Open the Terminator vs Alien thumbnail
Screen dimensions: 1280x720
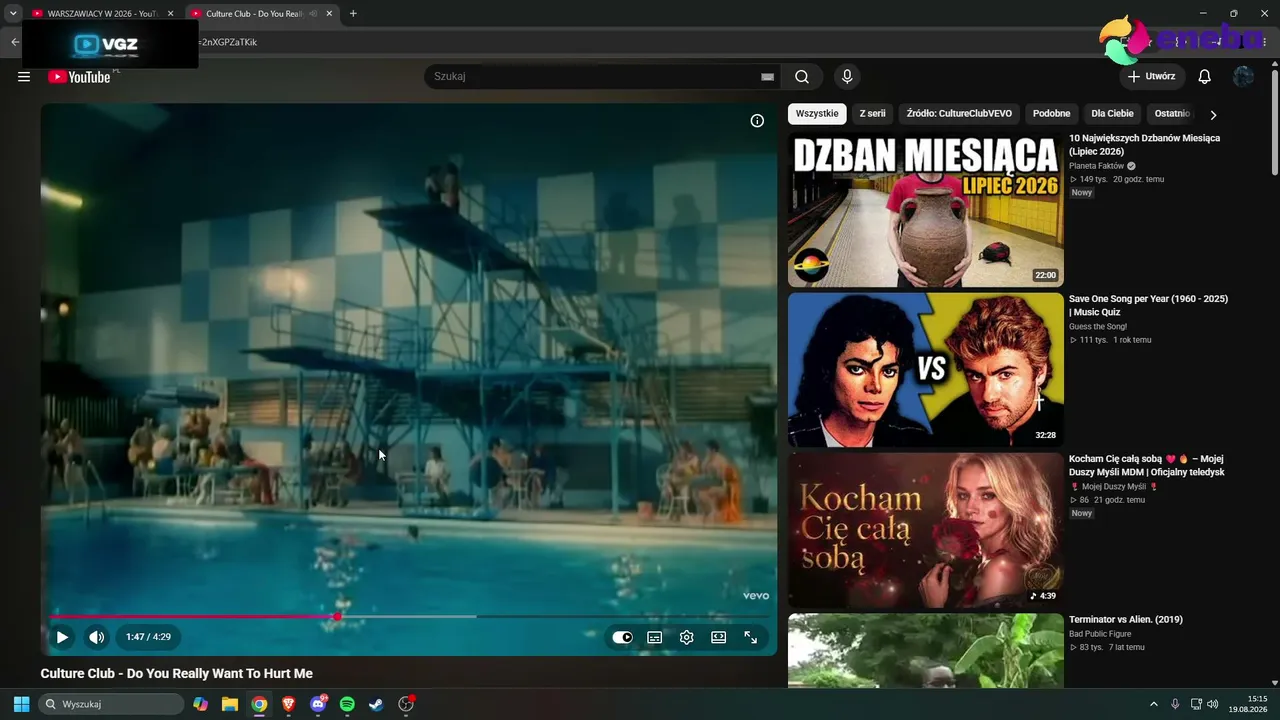[x=926, y=651]
